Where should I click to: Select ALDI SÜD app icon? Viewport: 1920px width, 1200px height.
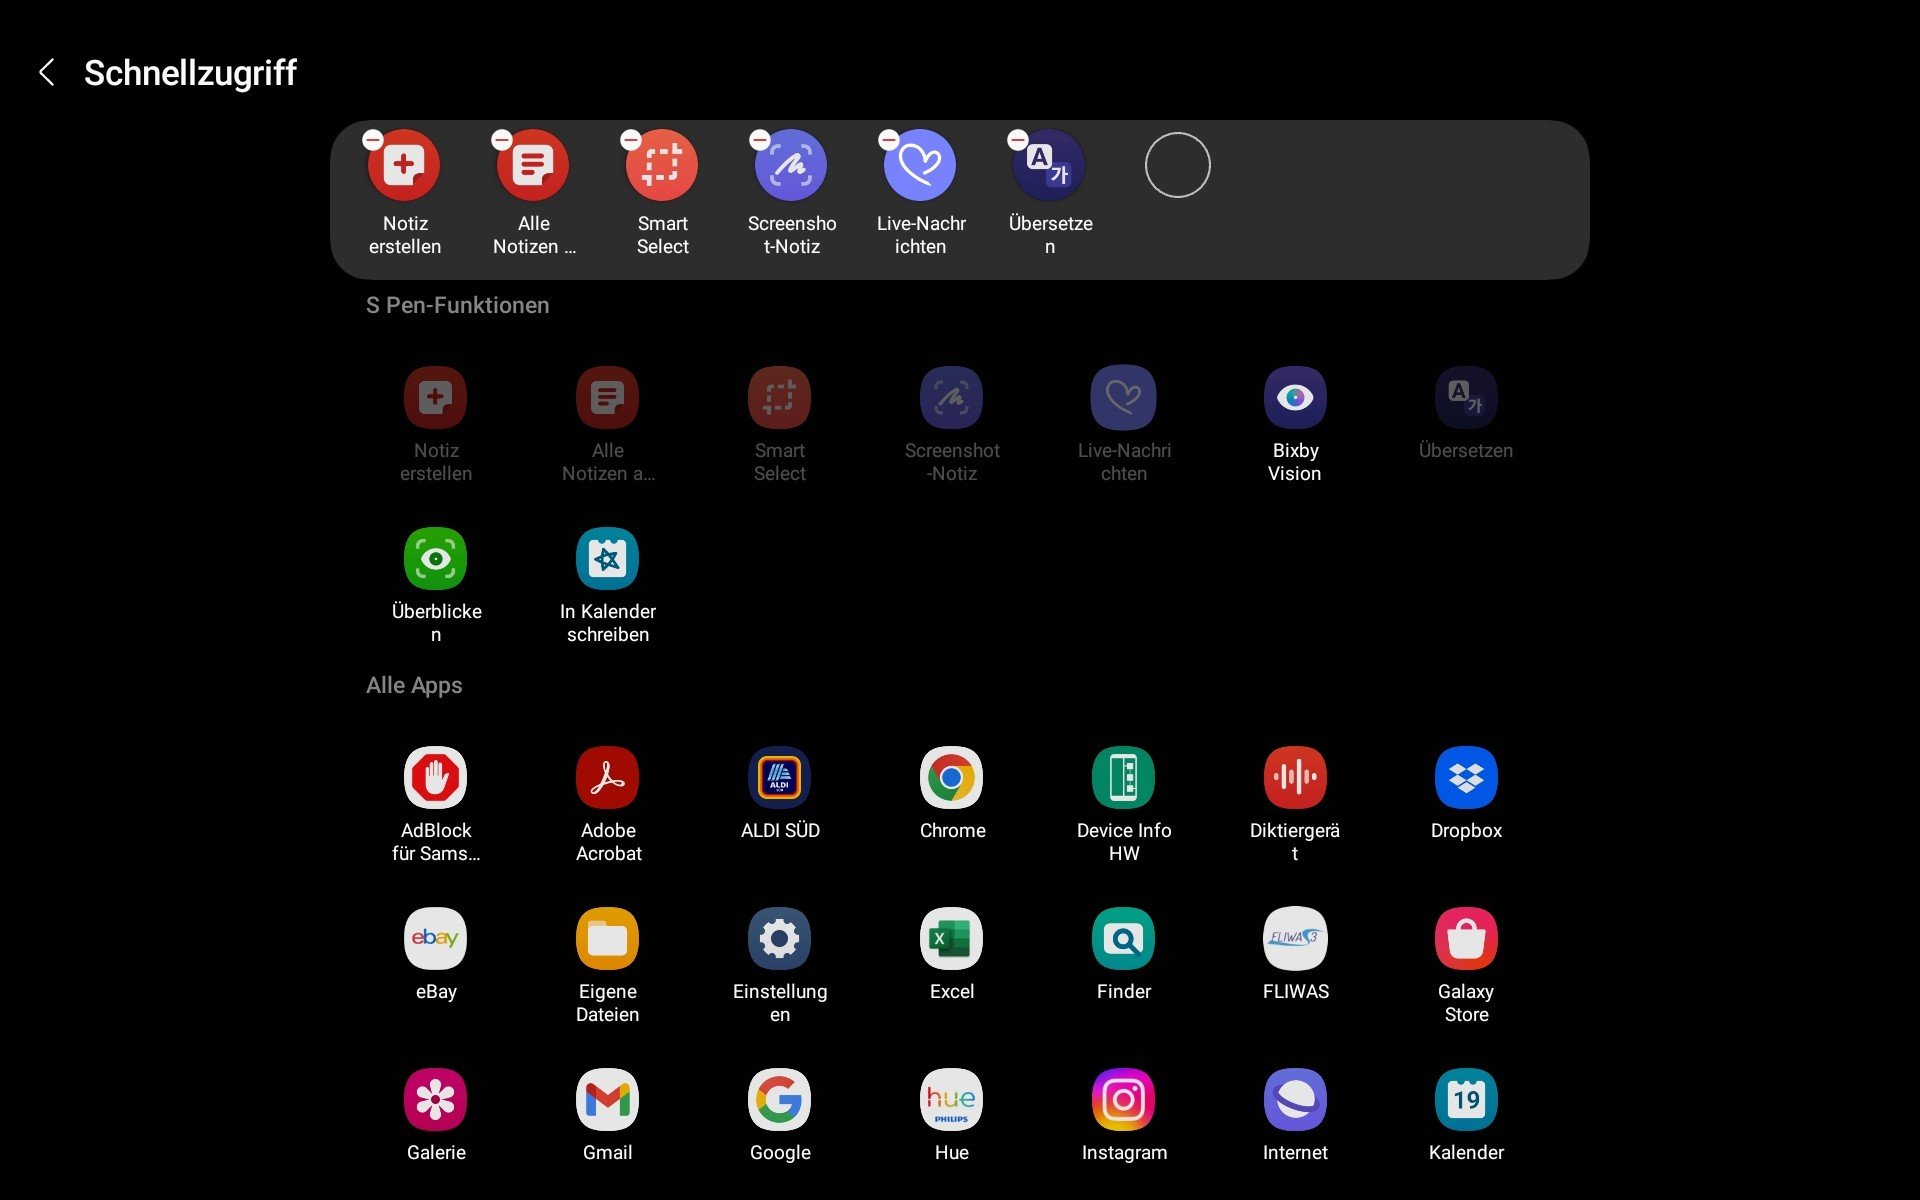coord(779,778)
